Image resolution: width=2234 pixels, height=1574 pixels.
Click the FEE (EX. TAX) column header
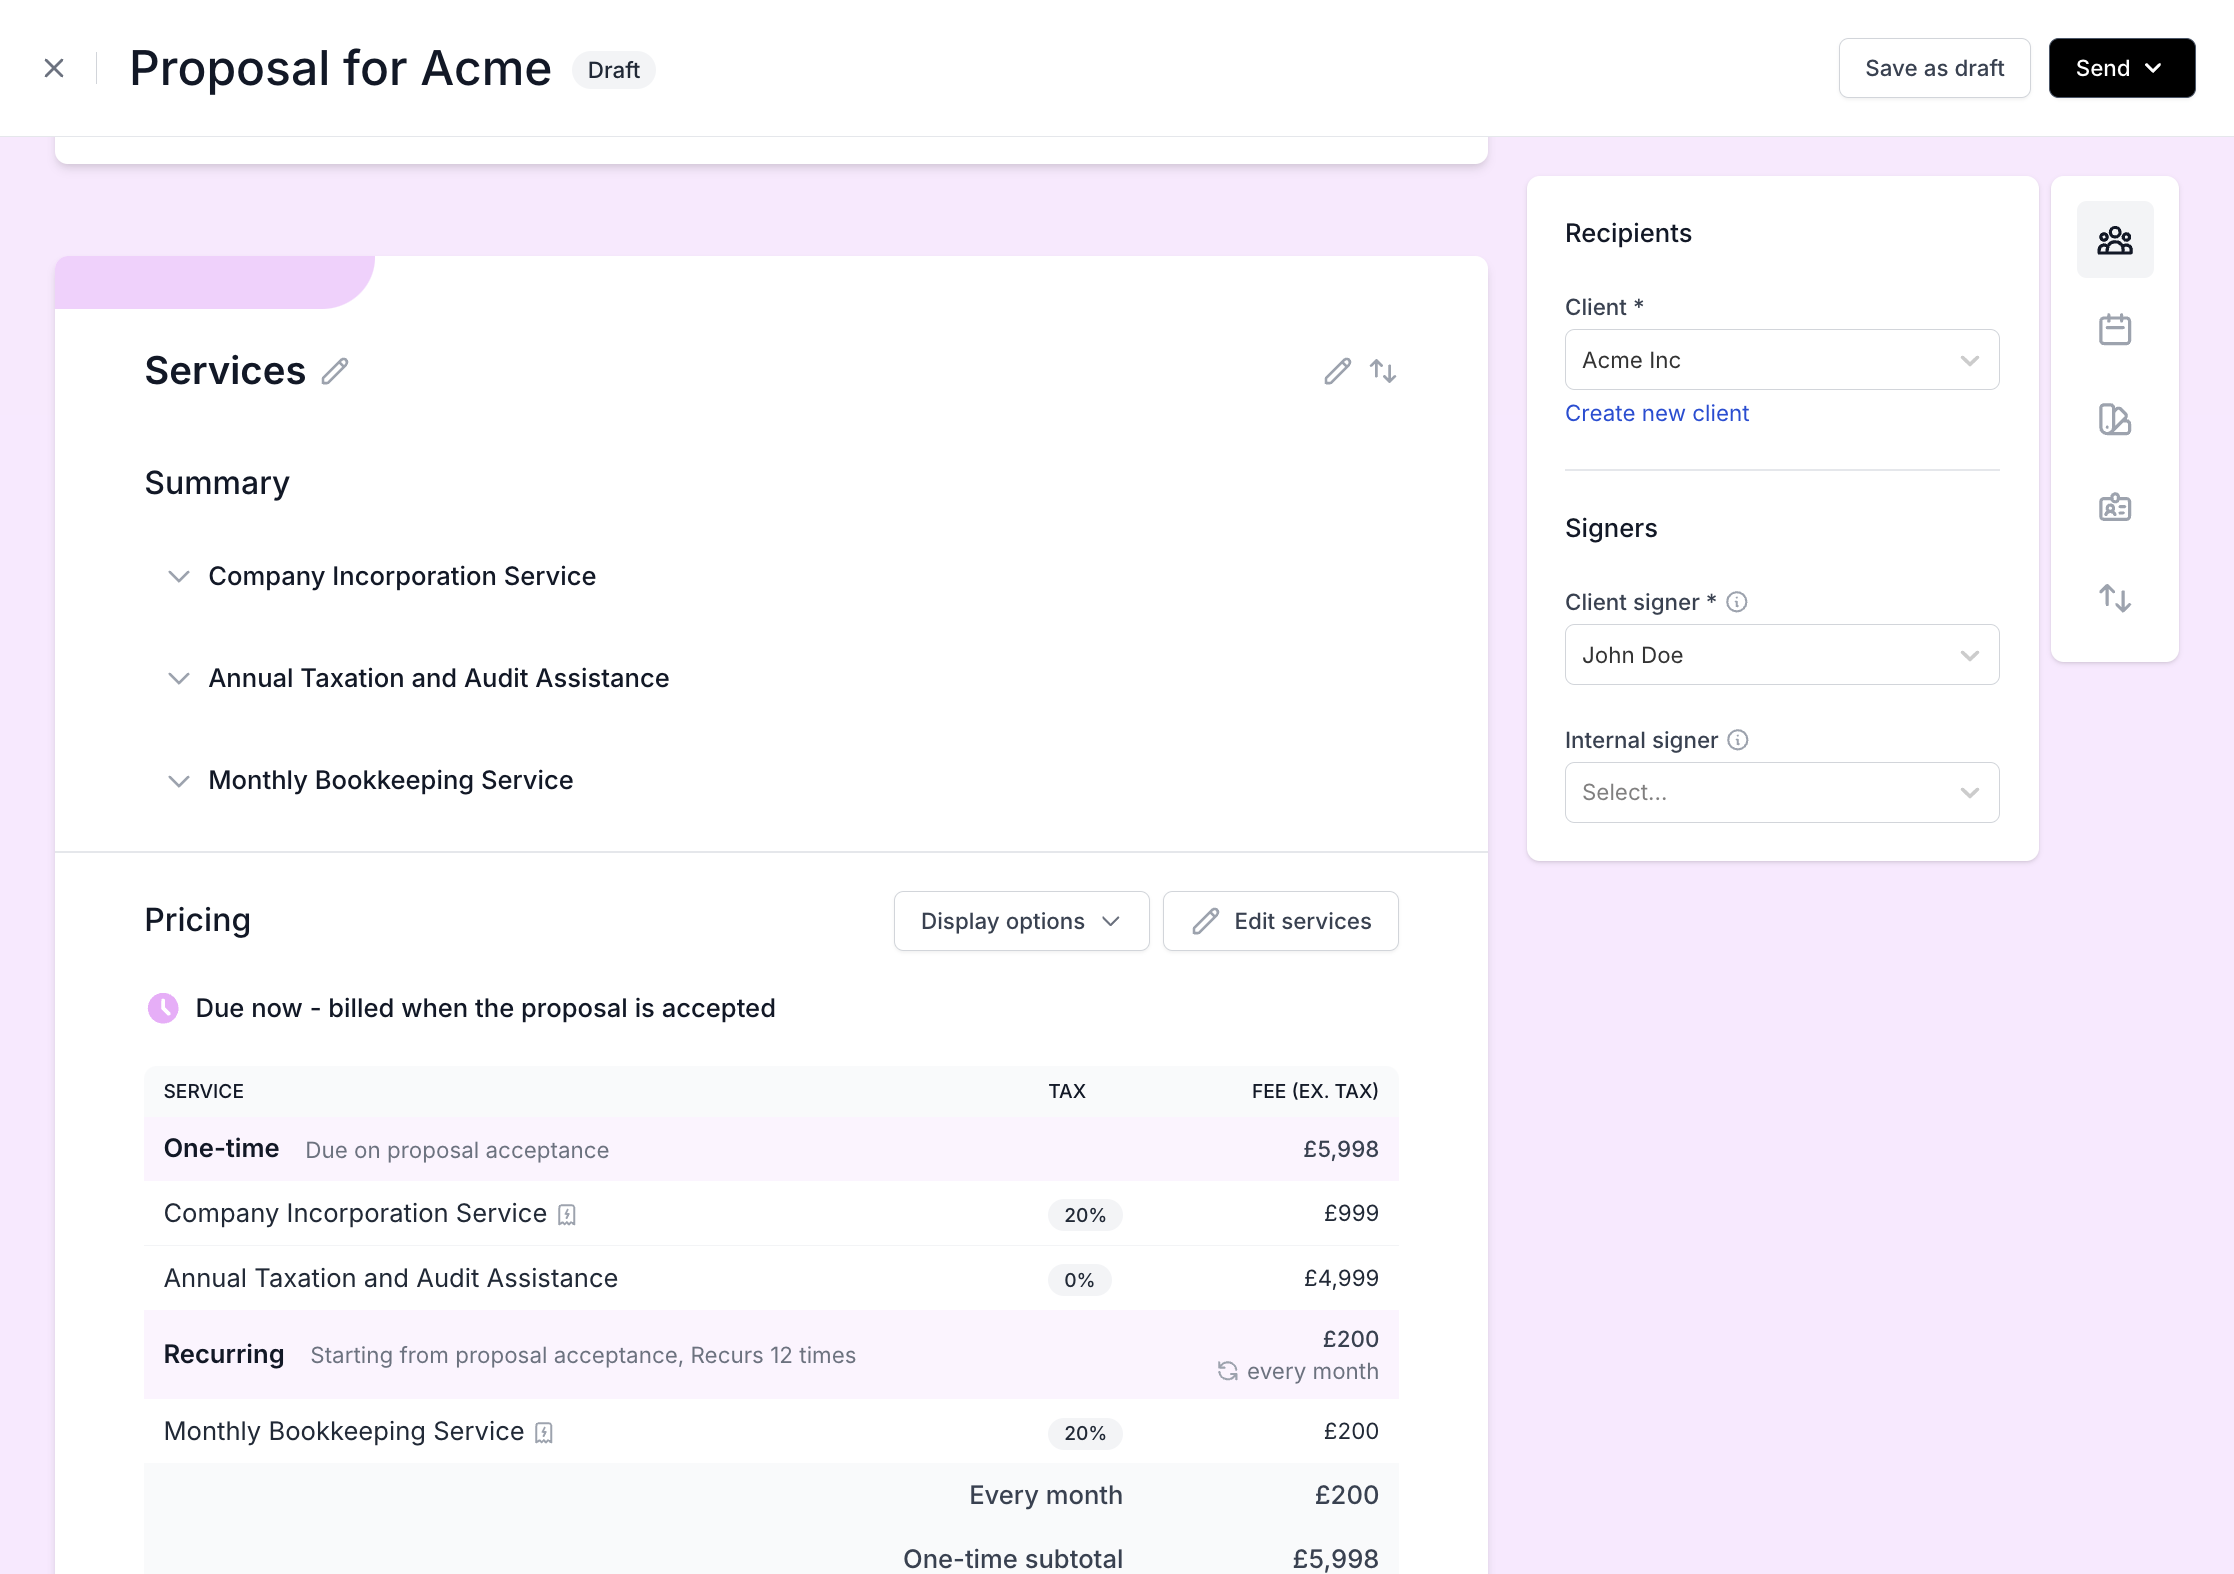(x=1315, y=1091)
